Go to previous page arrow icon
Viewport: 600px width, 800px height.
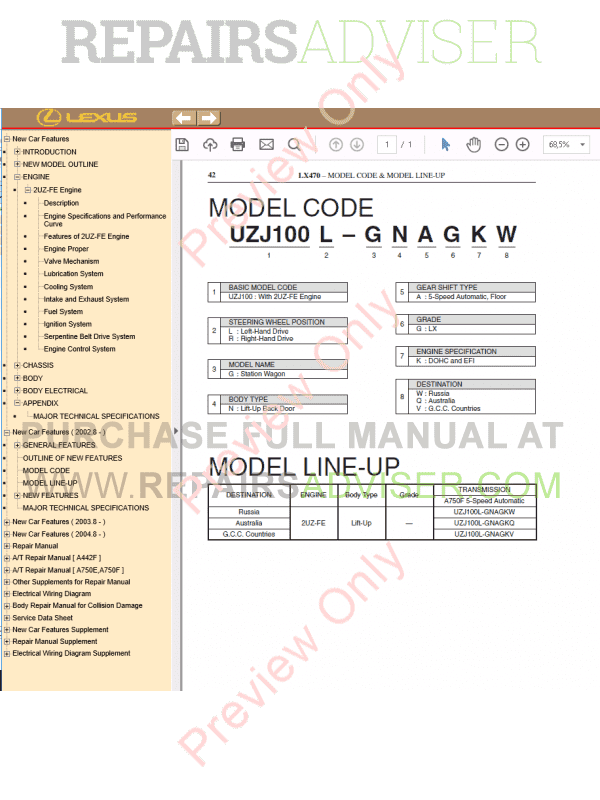336,144
